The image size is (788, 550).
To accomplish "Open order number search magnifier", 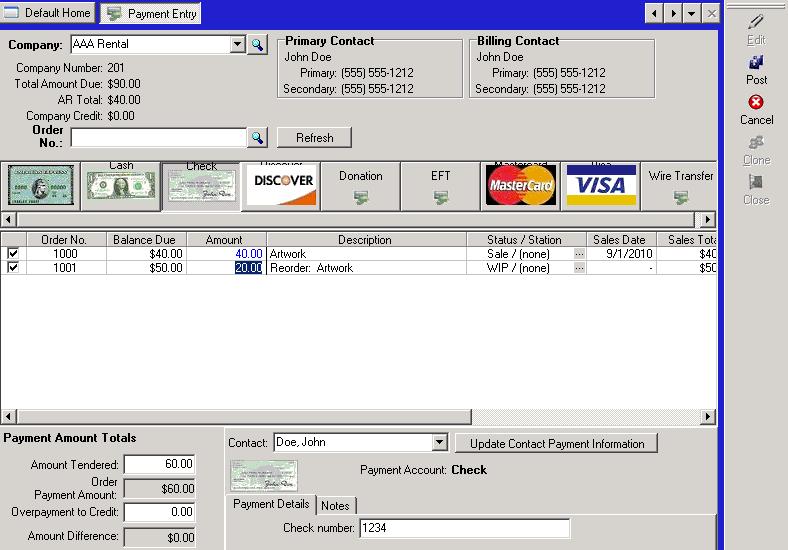I will pyautogui.click(x=257, y=137).
